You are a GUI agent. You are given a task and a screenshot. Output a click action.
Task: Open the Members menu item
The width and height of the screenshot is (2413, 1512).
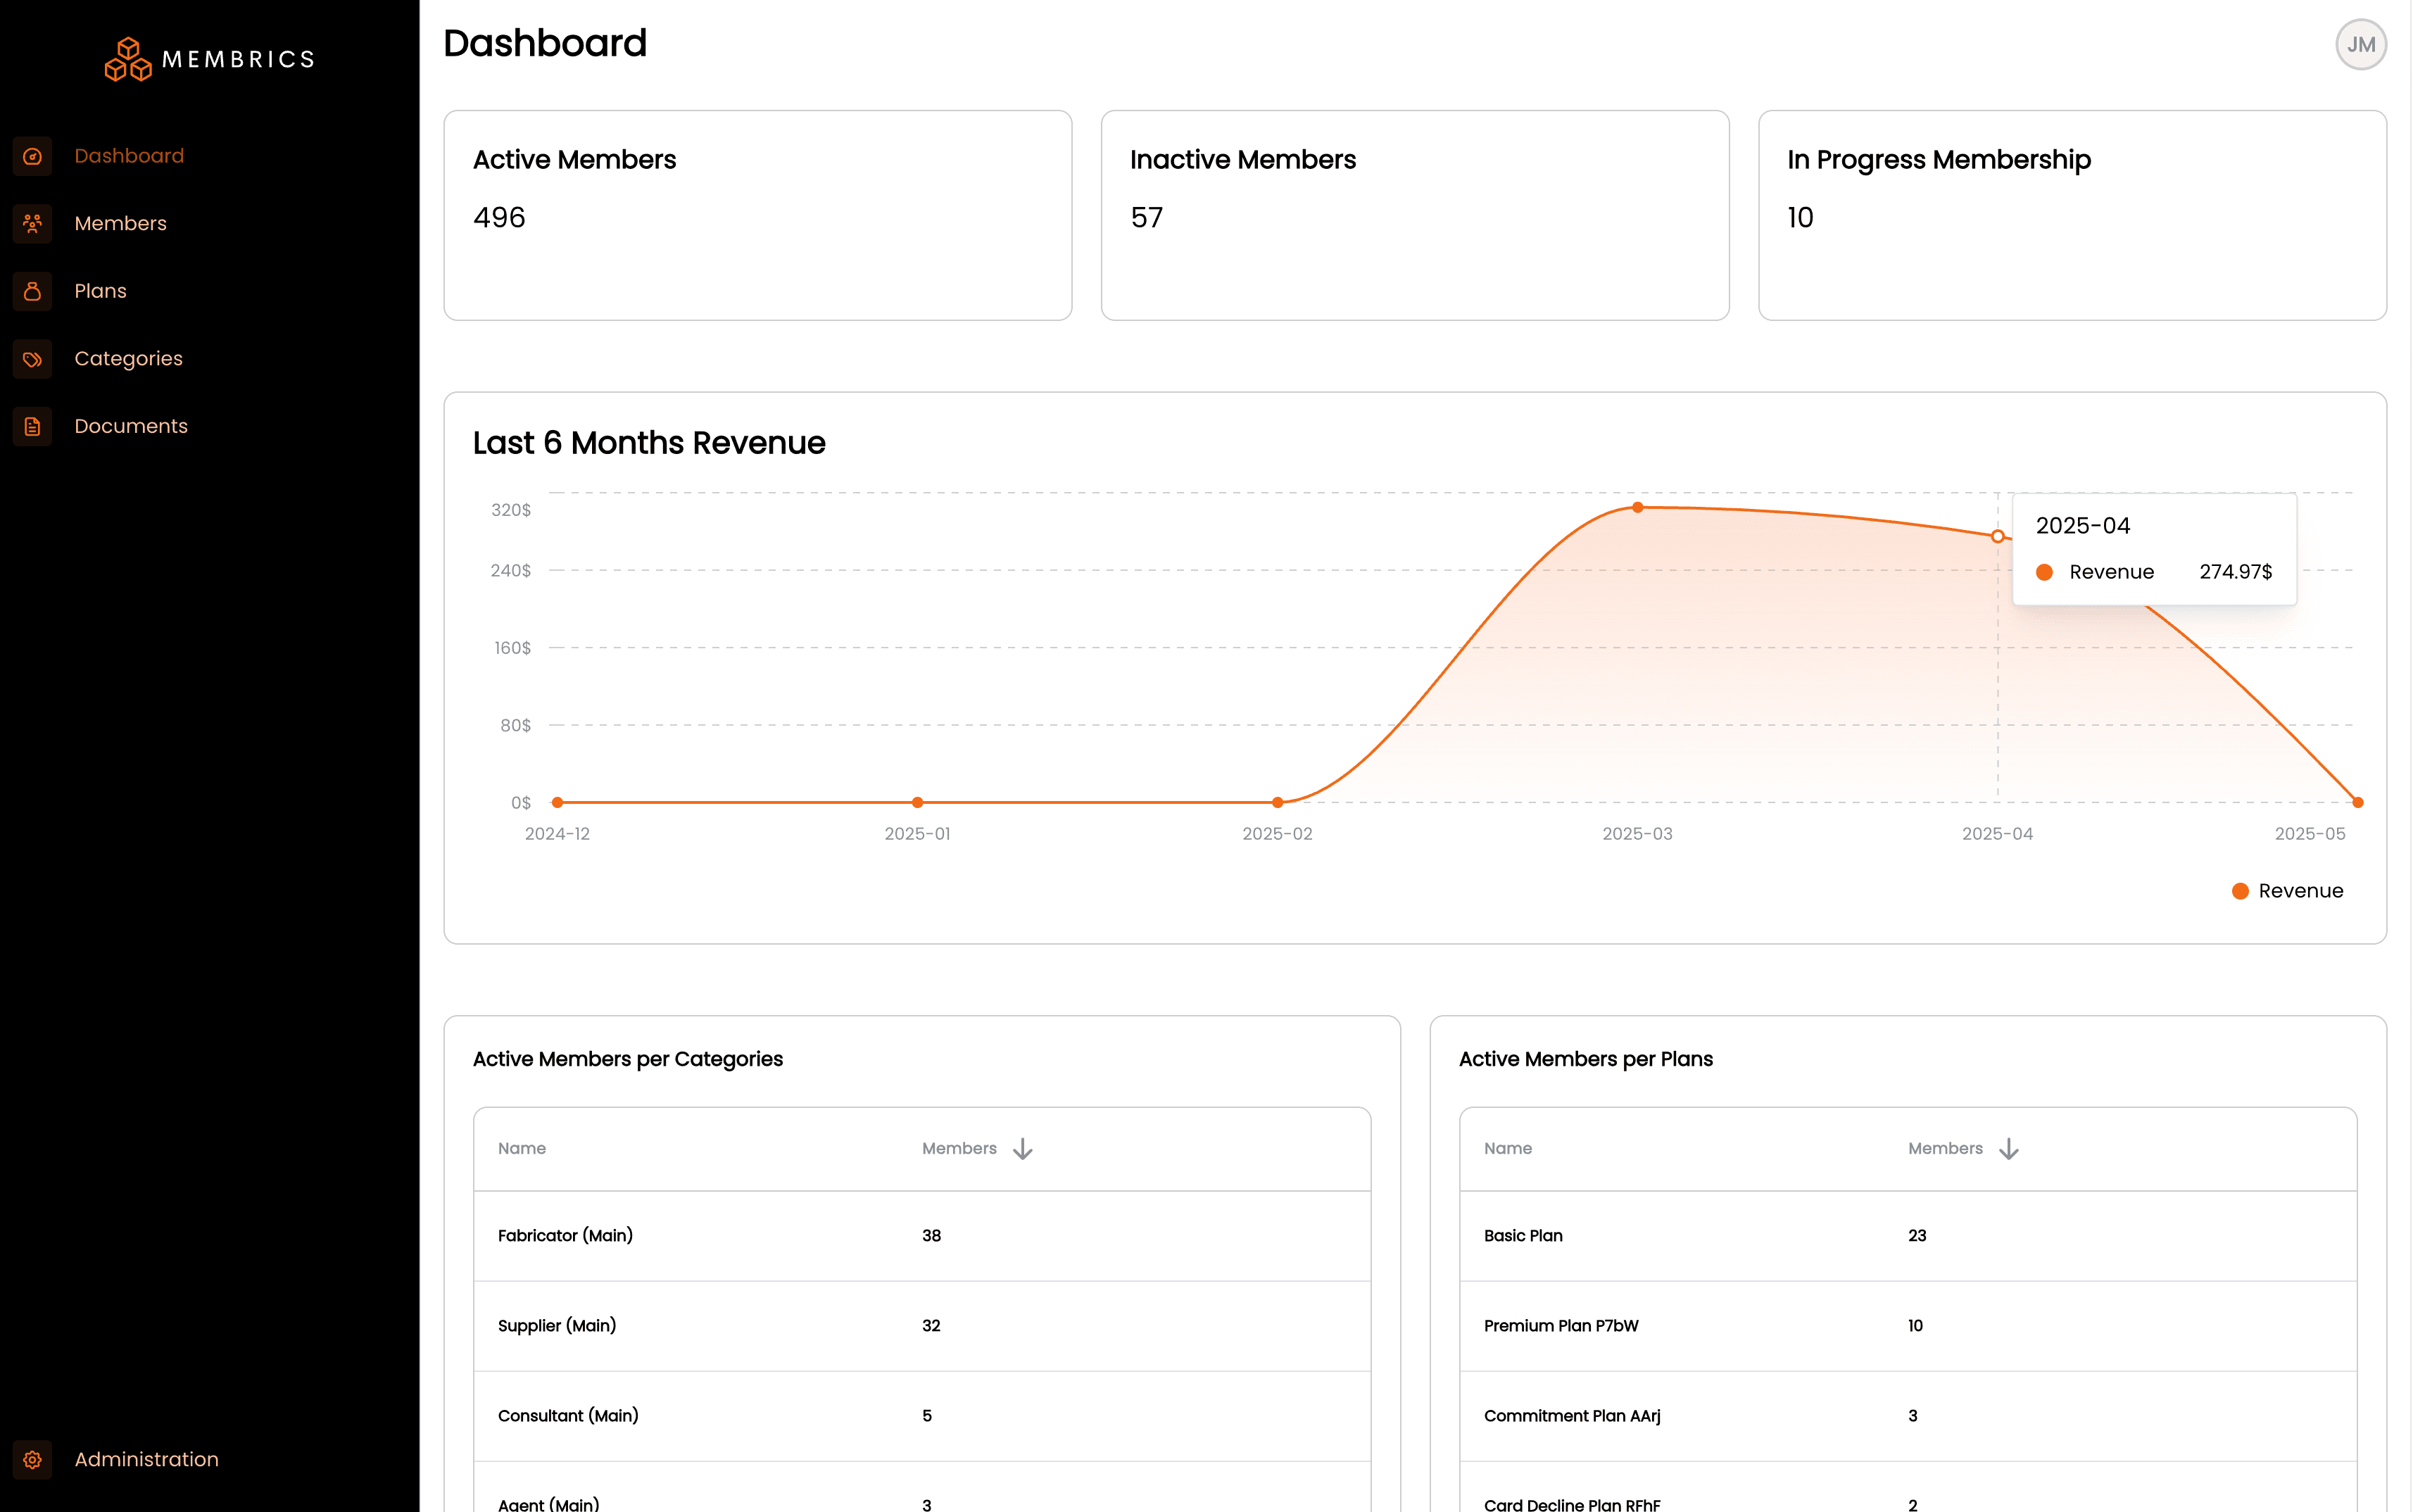[120, 223]
